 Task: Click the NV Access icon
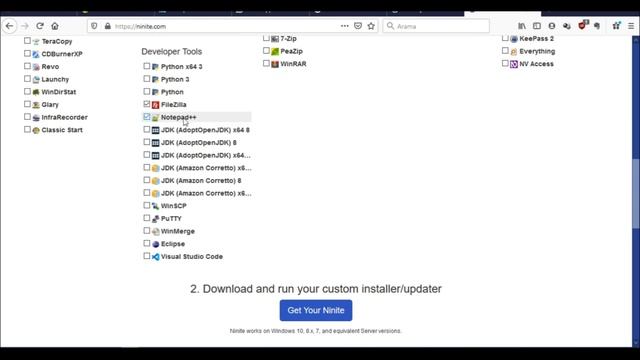(x=514, y=64)
